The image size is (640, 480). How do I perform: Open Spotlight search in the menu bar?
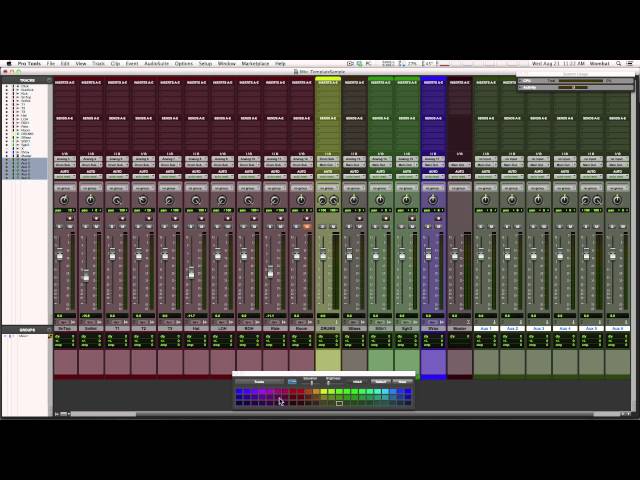coord(619,64)
